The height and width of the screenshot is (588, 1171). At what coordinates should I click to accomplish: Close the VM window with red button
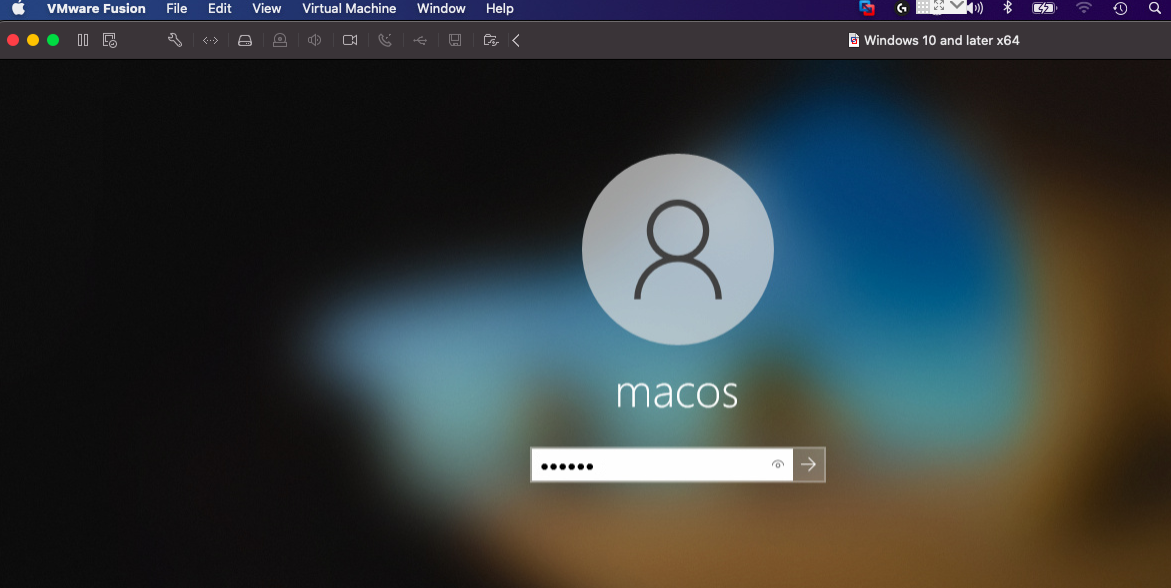click(13, 40)
